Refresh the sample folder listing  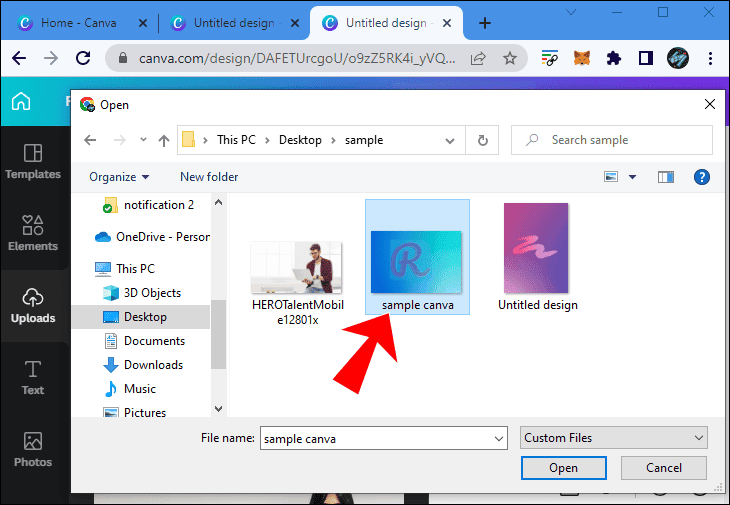pos(483,140)
